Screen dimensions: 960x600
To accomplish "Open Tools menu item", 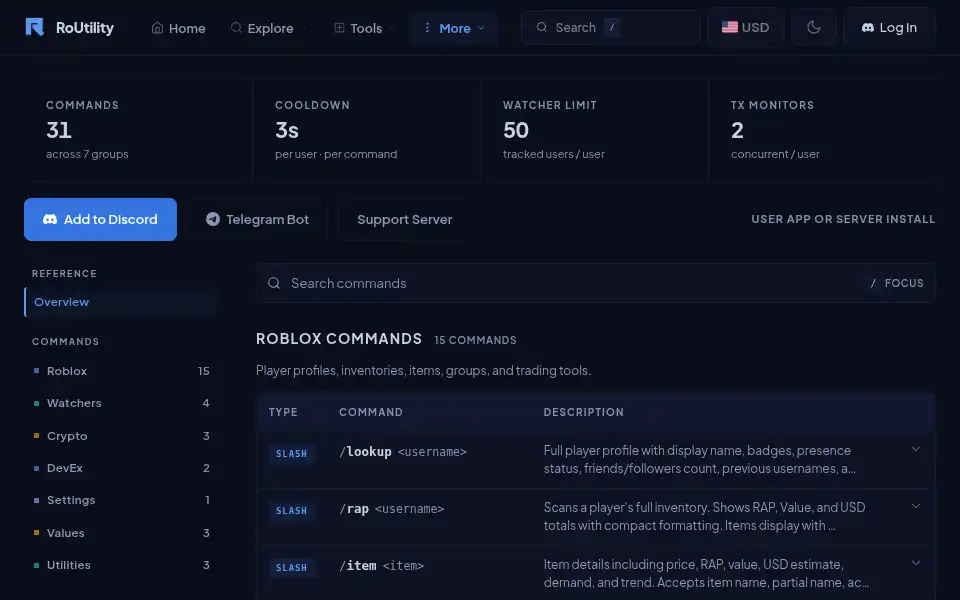I will [365, 28].
